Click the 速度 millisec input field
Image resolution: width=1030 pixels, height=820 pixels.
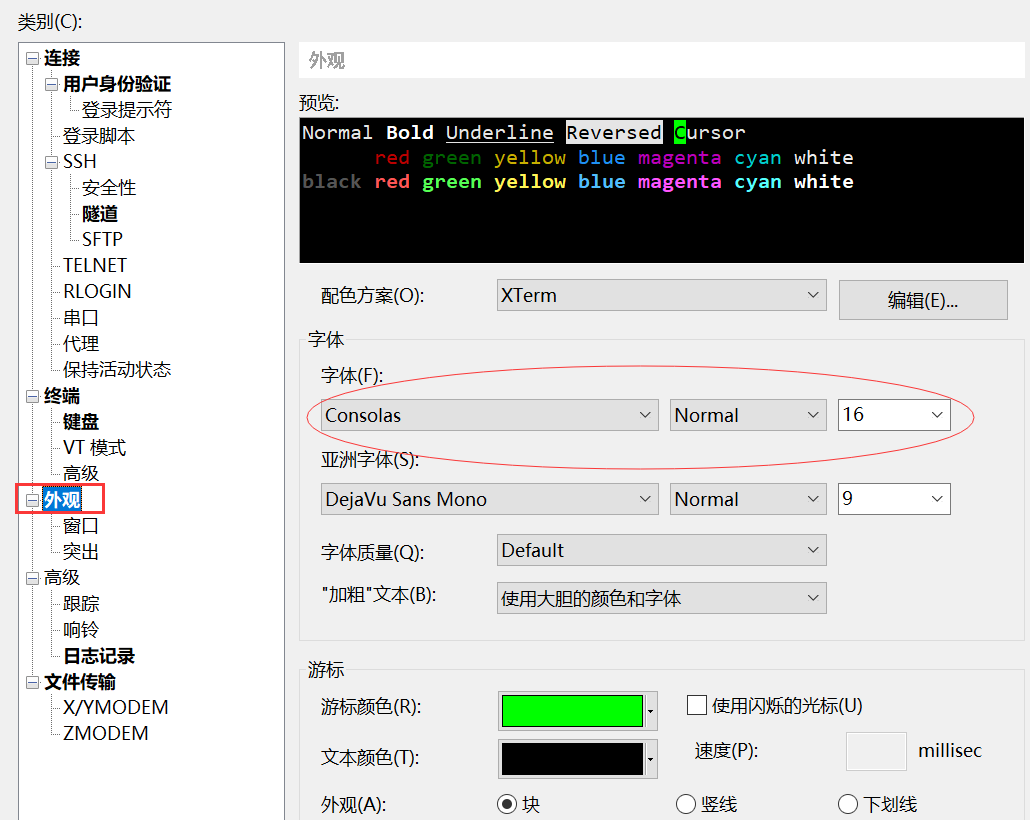pos(876,751)
